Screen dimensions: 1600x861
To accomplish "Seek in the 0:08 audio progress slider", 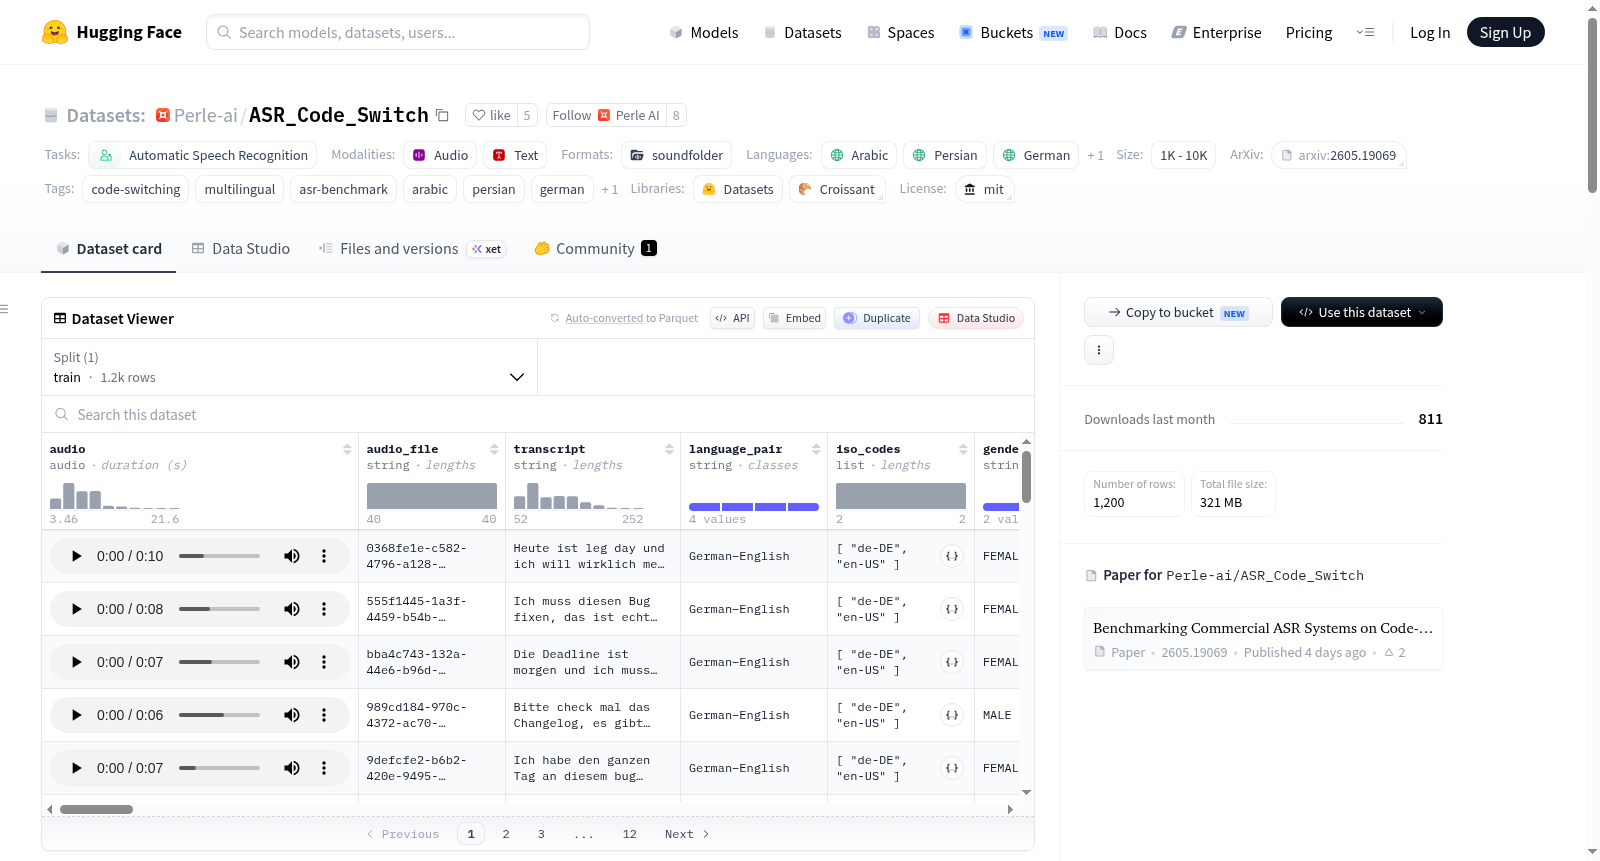I will click(219, 609).
